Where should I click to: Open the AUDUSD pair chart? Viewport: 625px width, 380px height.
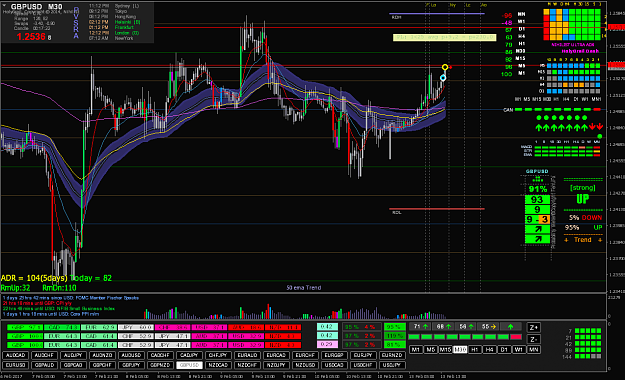(131, 355)
